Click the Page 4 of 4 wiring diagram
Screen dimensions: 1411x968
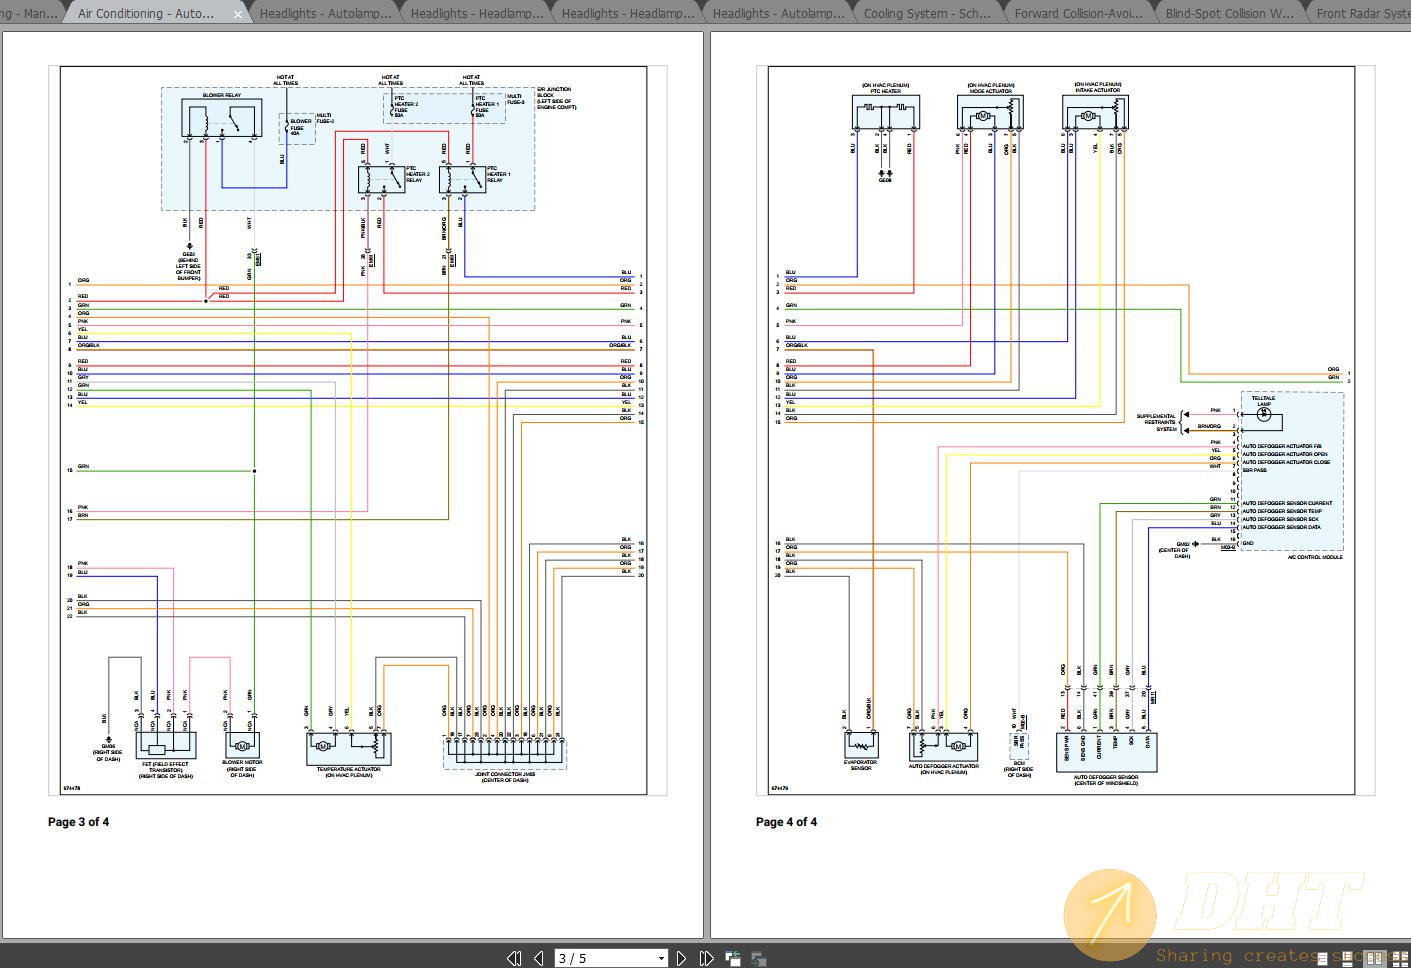pos(1061,431)
